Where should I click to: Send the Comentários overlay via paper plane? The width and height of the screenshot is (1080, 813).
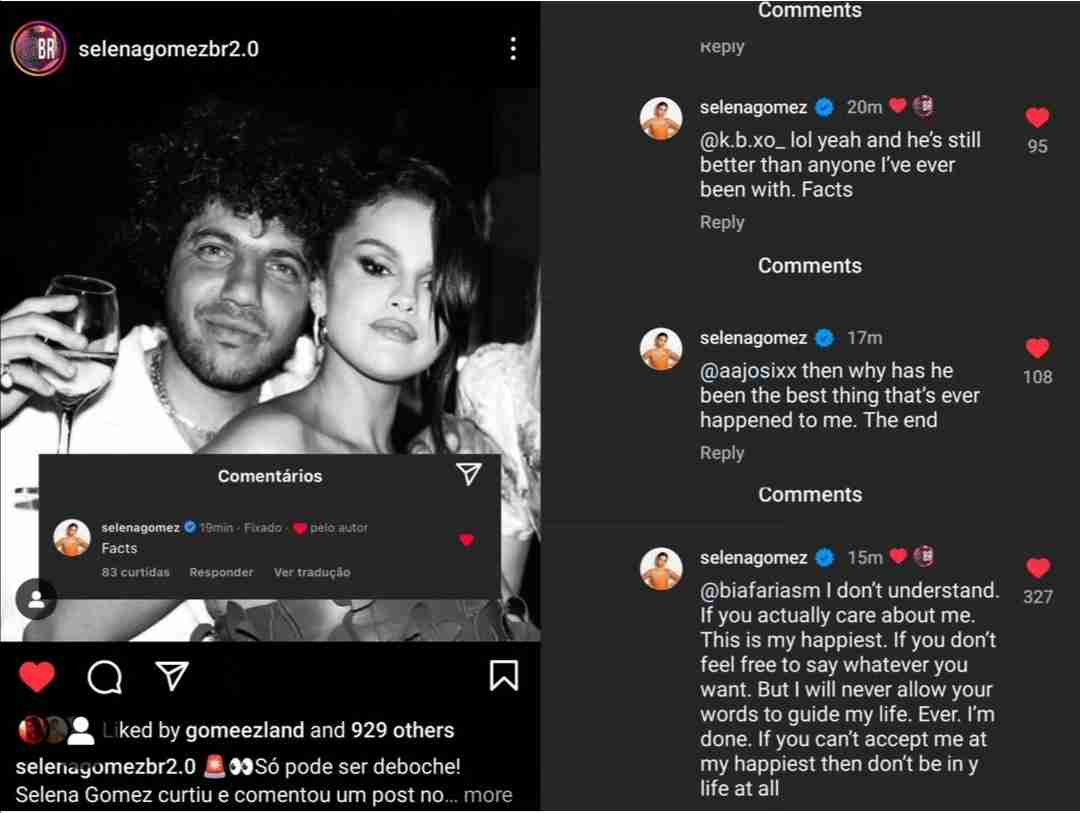click(468, 475)
